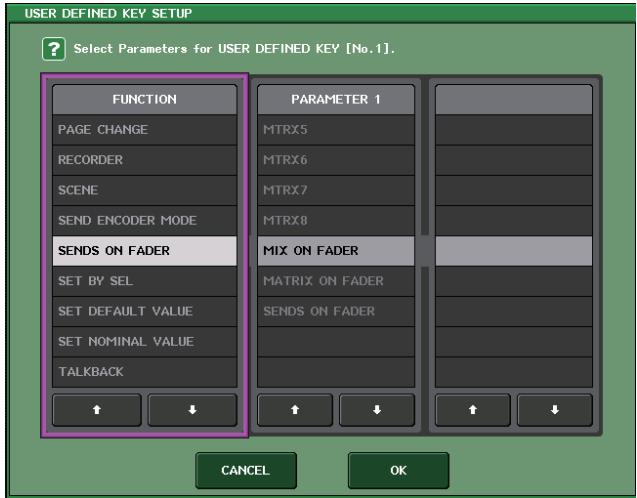Screen dimensions: 637x498
Task: Select PAGE CHANGE in the FUNCTION list
Action: coord(145,130)
